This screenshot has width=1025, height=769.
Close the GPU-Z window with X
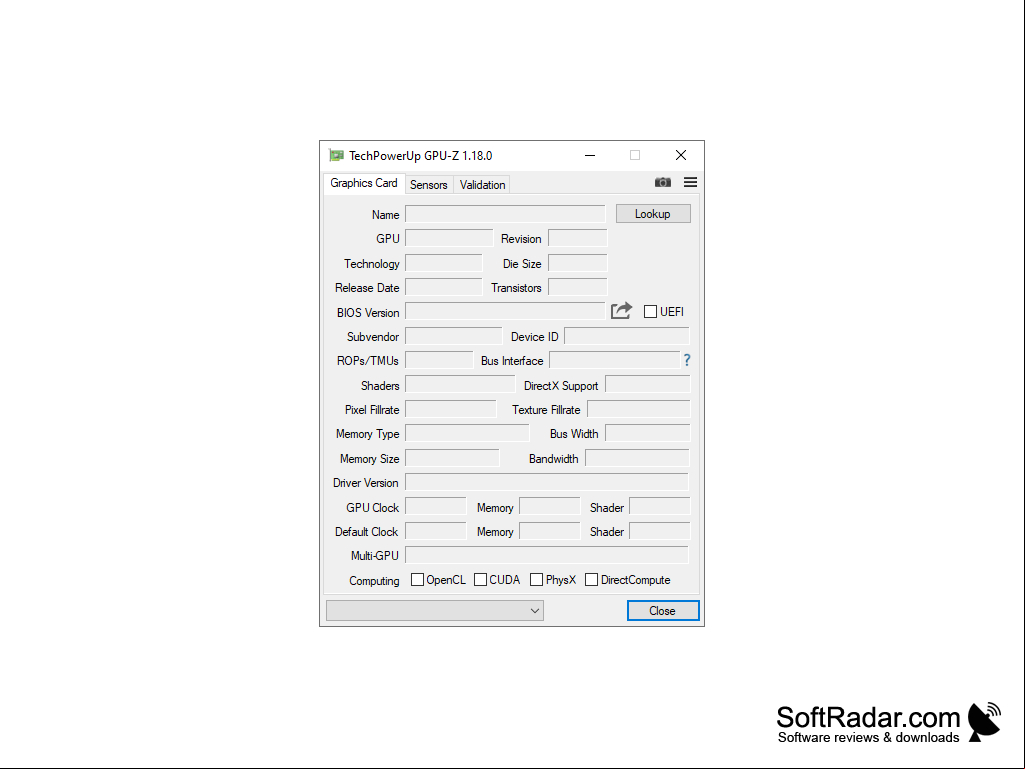(x=681, y=156)
